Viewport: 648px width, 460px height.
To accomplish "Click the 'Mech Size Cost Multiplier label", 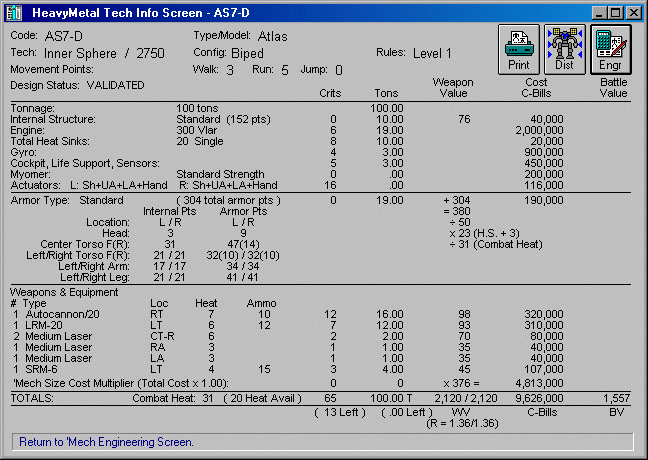I will tap(121, 383).
